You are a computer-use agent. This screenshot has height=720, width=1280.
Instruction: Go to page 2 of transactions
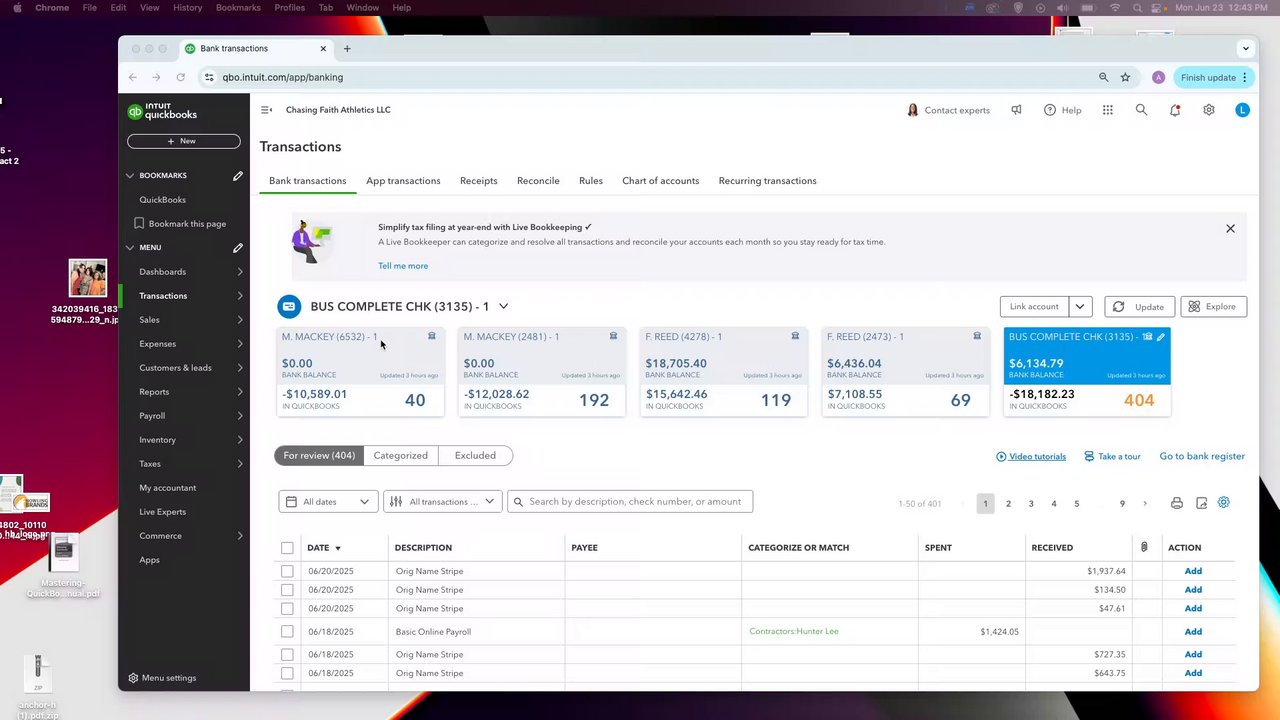click(x=1008, y=504)
